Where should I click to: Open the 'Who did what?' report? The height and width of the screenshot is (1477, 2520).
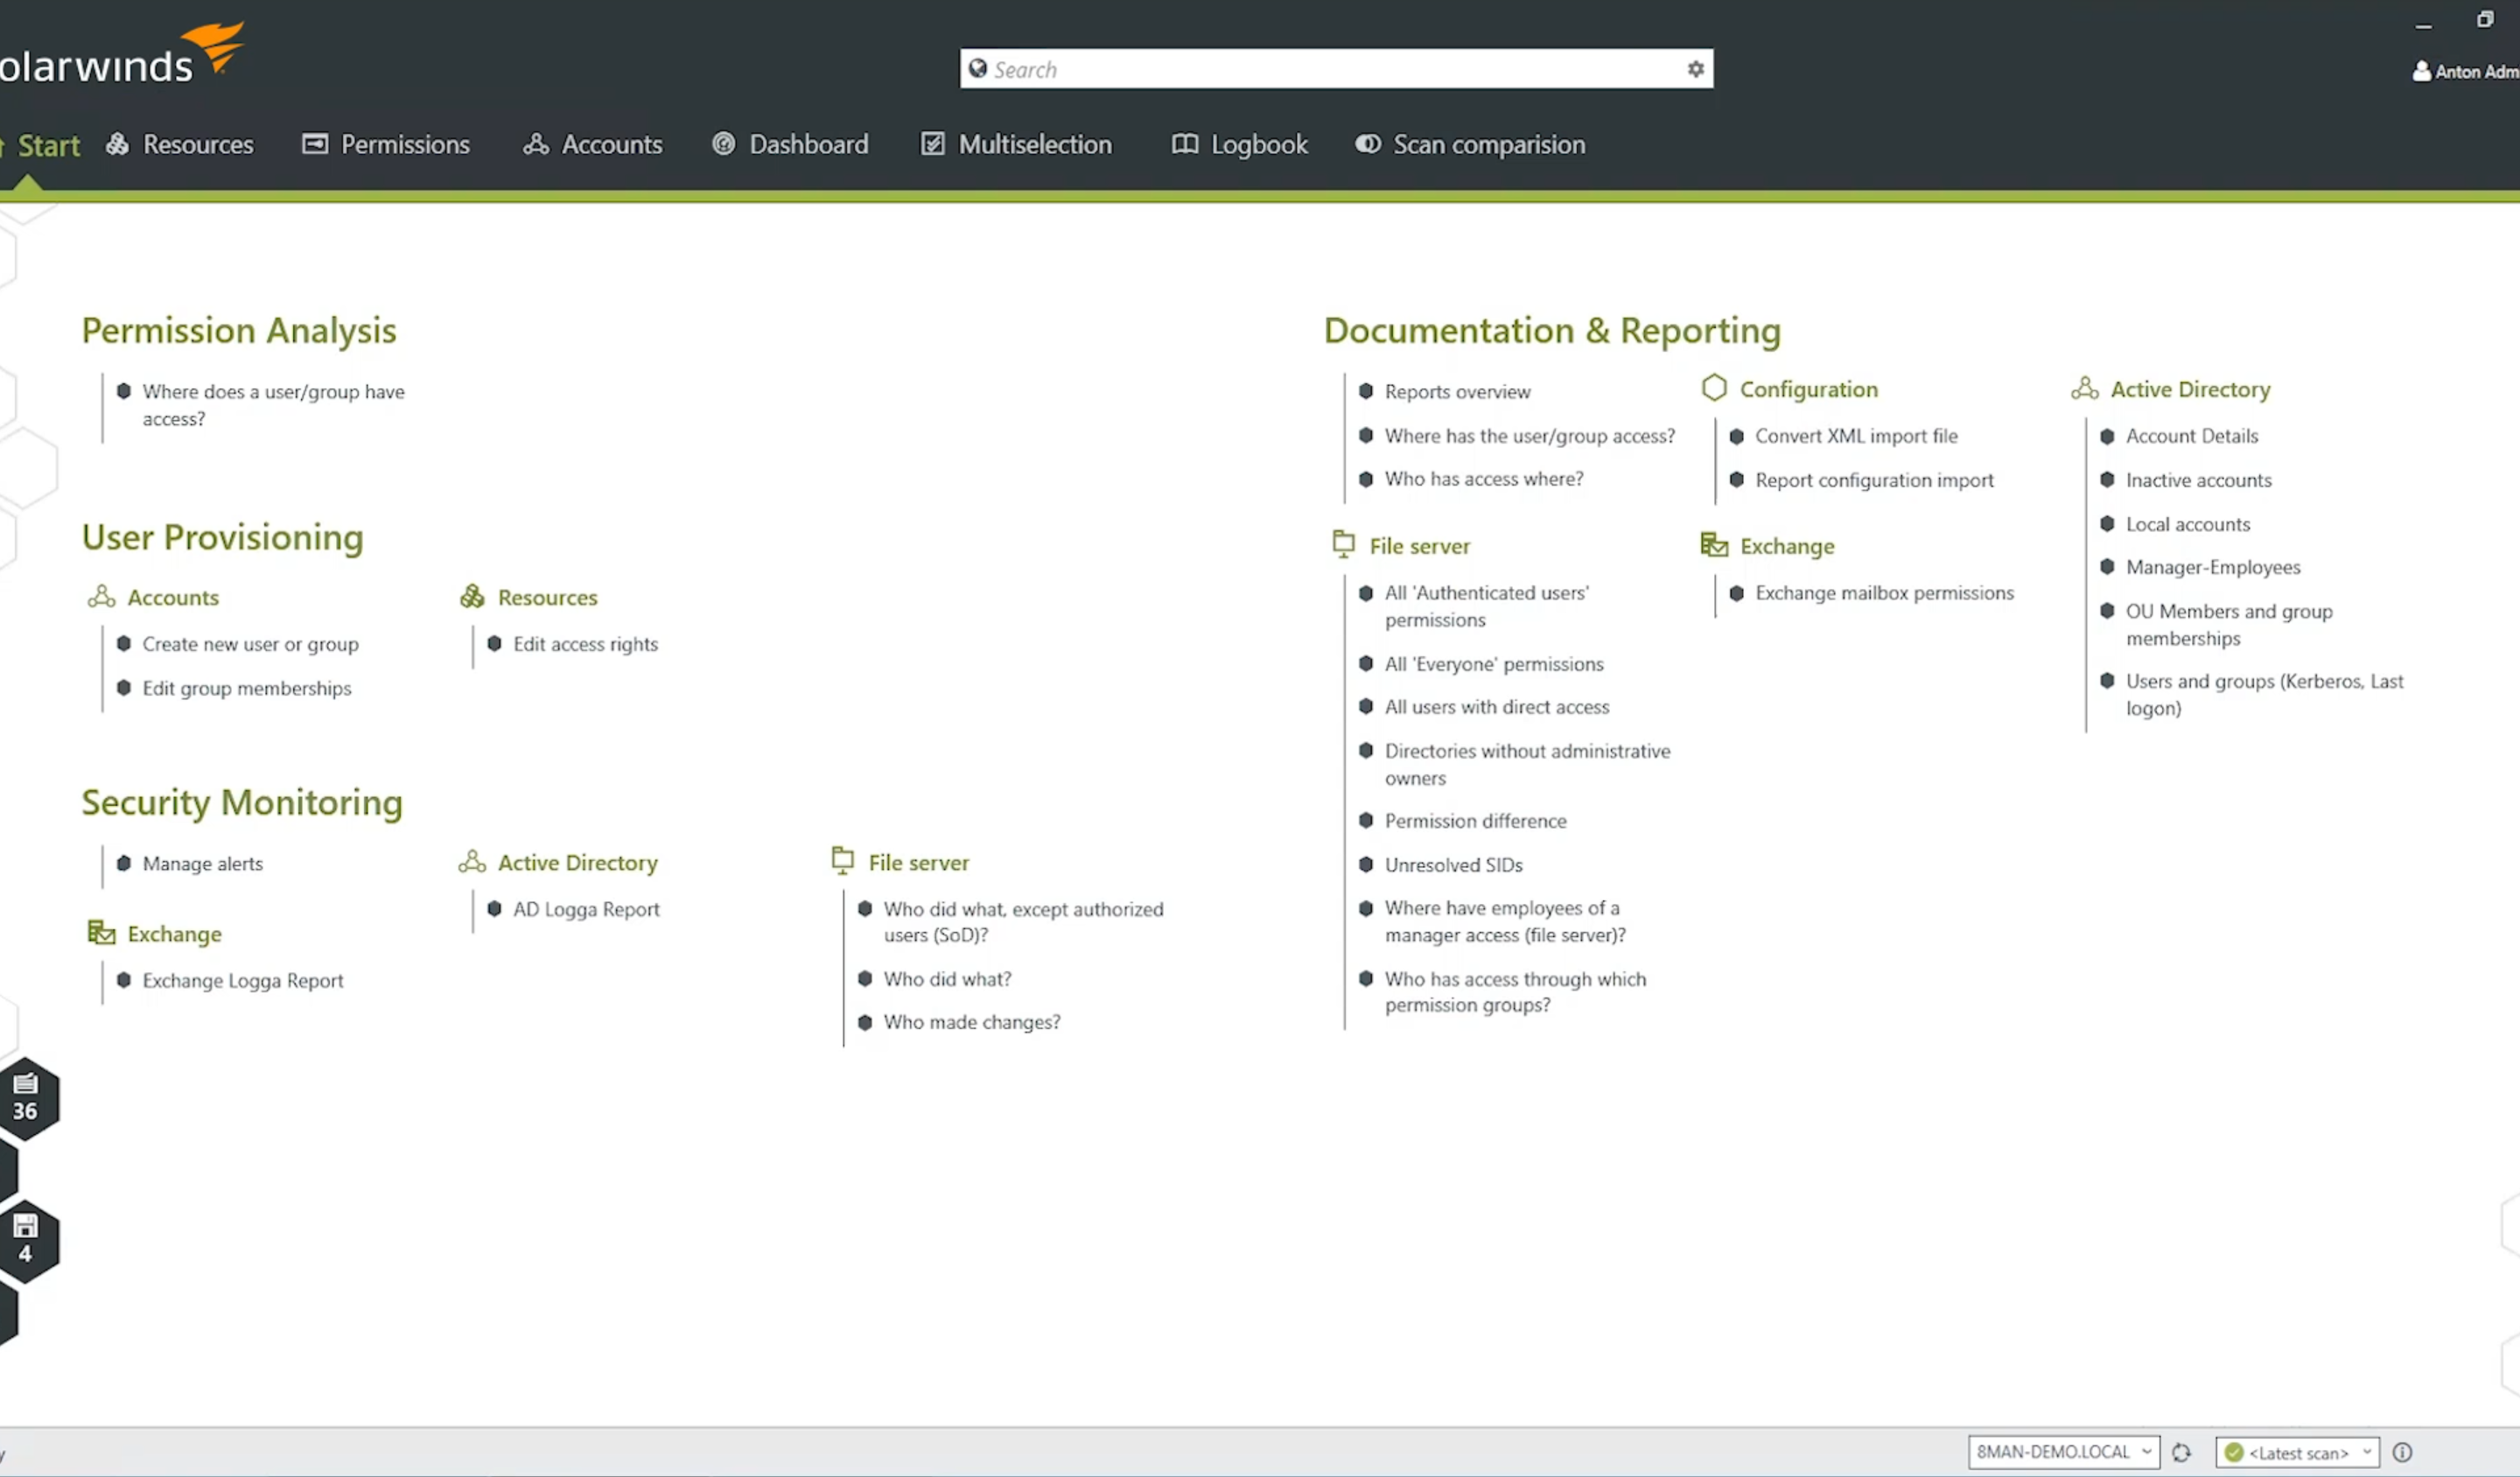pos(948,979)
